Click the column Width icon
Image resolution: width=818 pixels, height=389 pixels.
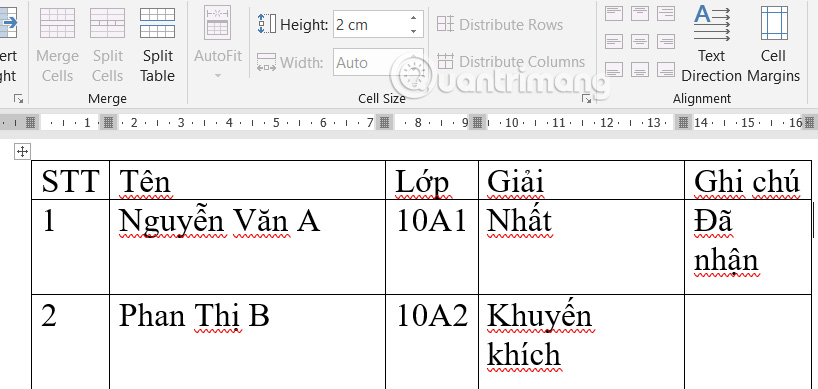[x=267, y=62]
